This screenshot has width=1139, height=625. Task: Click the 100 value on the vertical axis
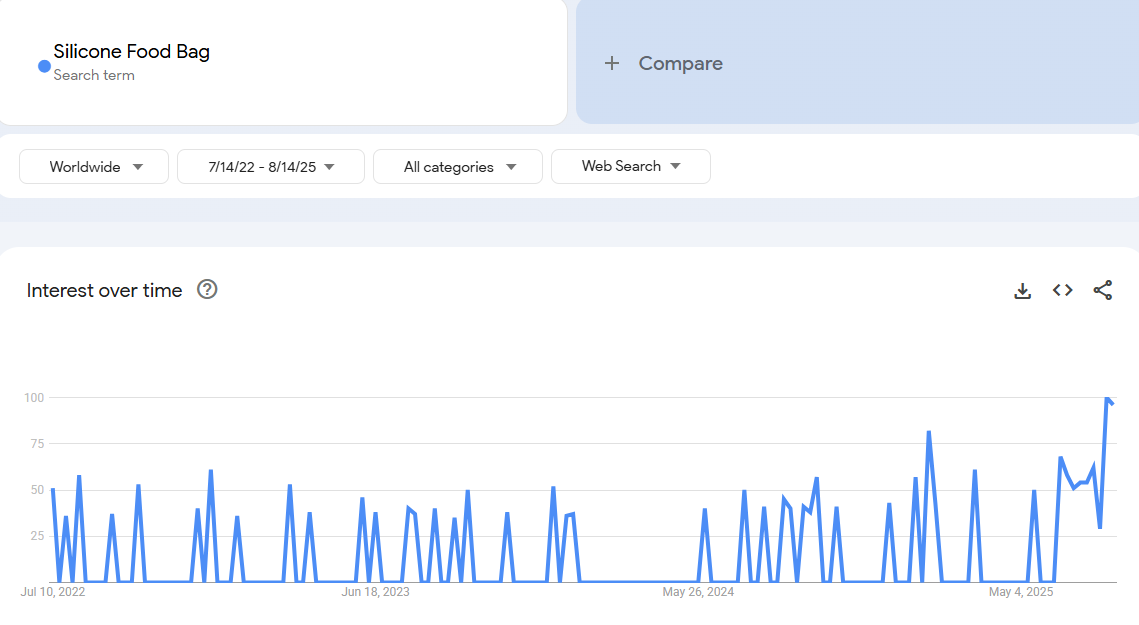pyautogui.click(x=34, y=398)
